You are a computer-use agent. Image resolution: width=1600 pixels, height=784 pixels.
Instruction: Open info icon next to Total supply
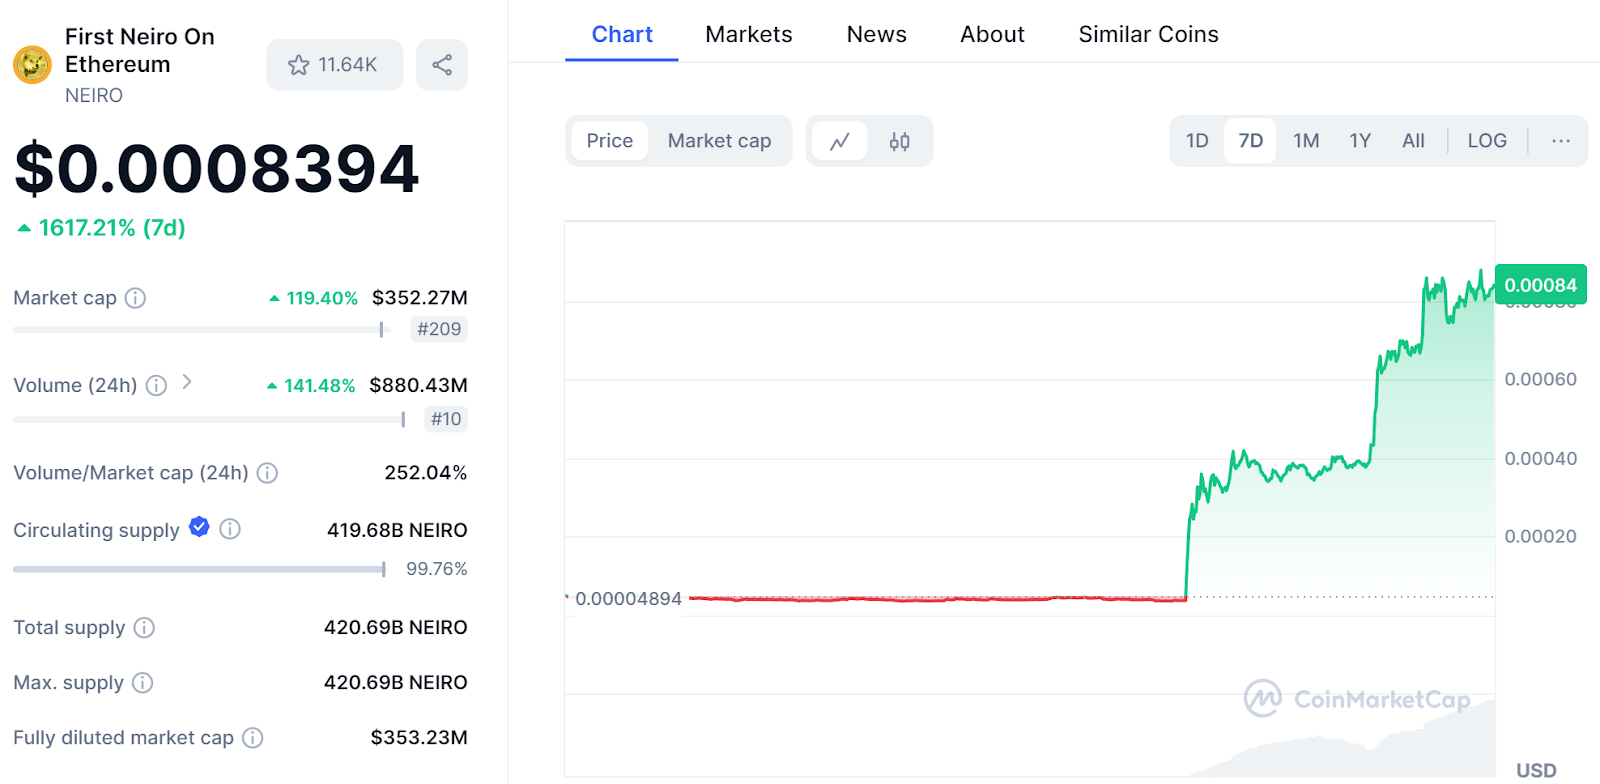click(x=144, y=628)
